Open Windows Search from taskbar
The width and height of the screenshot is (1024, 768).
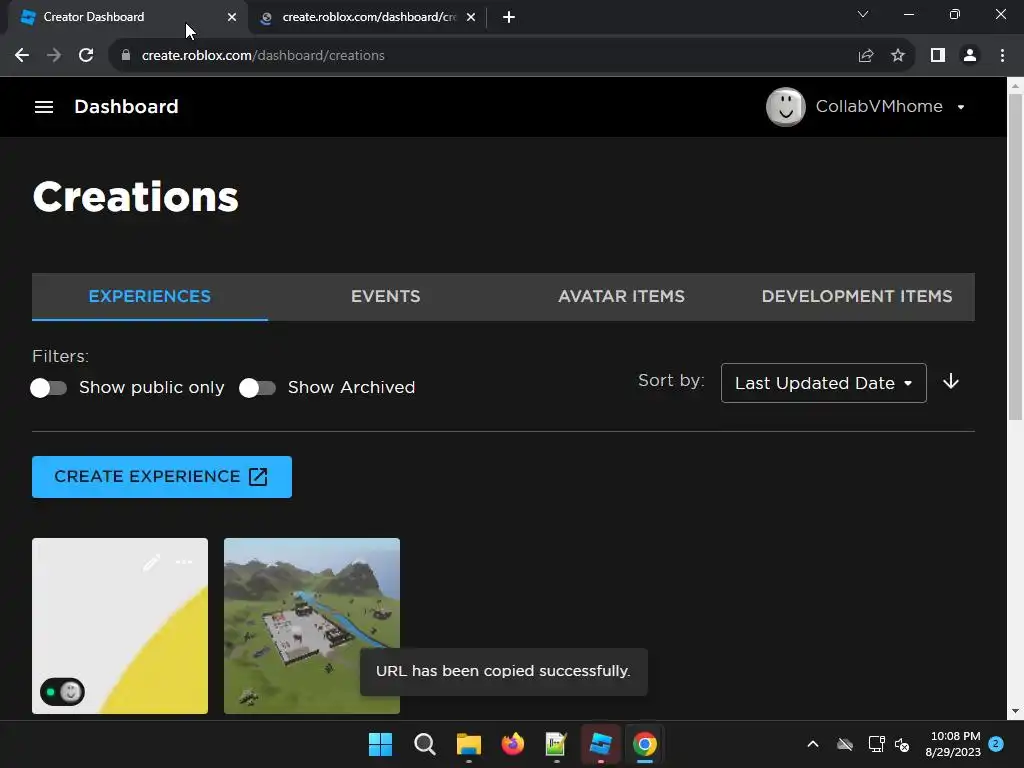[x=424, y=744]
